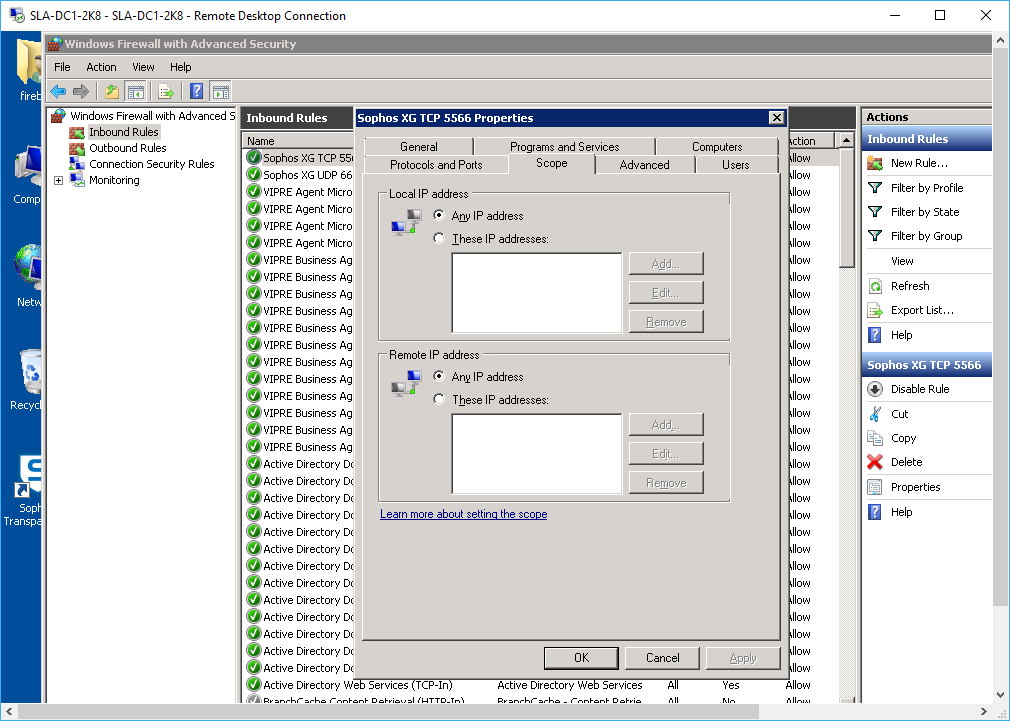Screen dimensions: 1010x721
Task: Sort rules by the Name column header
Action: pyautogui.click(x=299, y=140)
